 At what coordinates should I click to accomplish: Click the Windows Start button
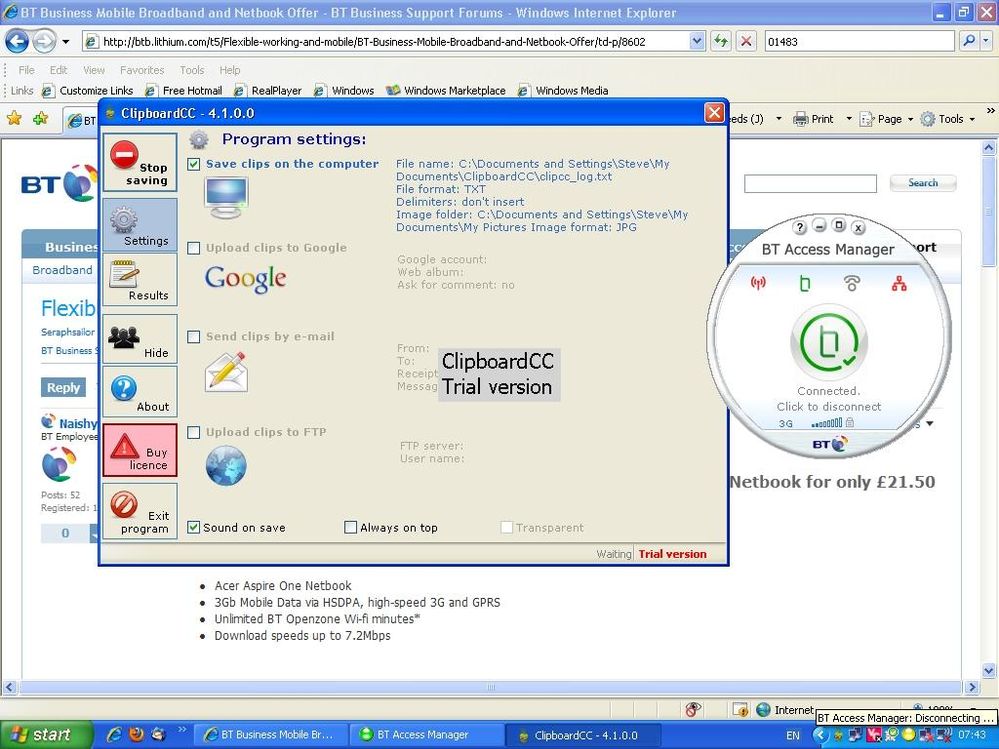(x=40, y=735)
